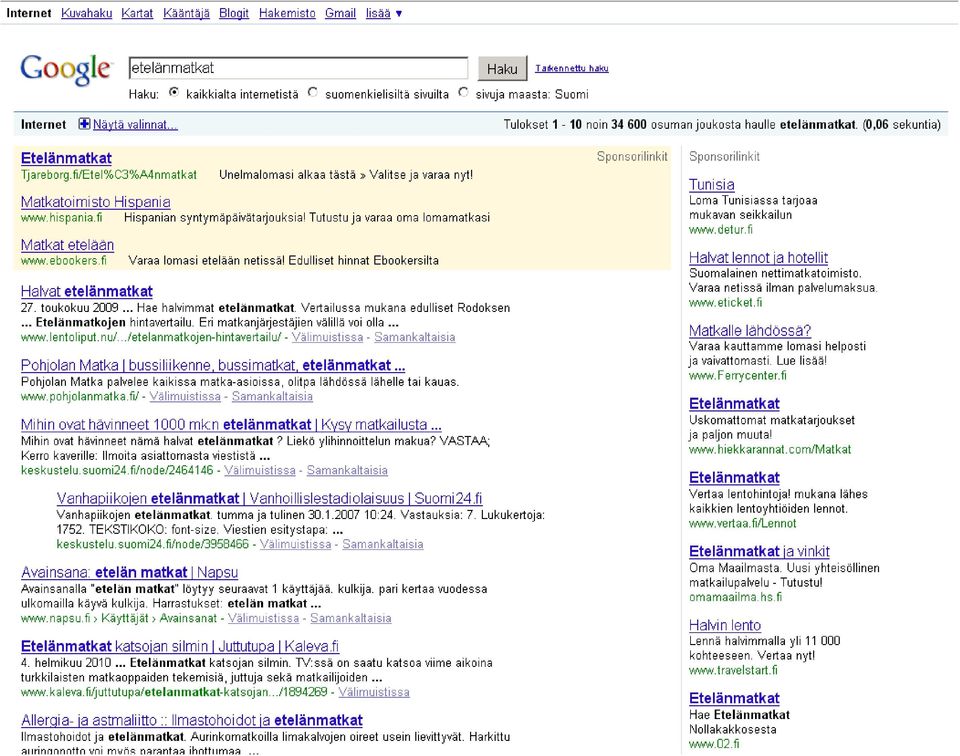
Task: Open Kuvahaku in top navigation
Action: [86, 13]
